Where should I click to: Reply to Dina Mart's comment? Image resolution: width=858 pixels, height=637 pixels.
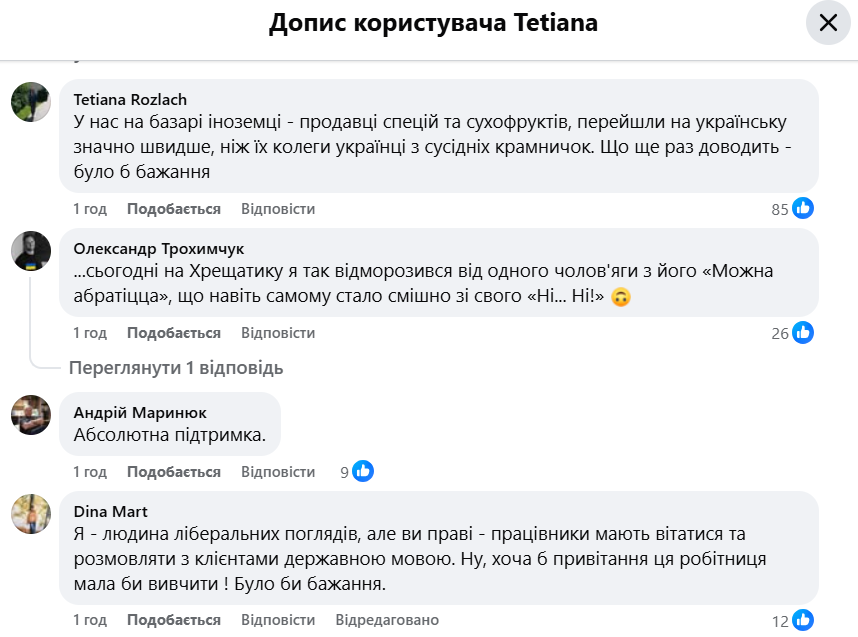[x=278, y=620]
